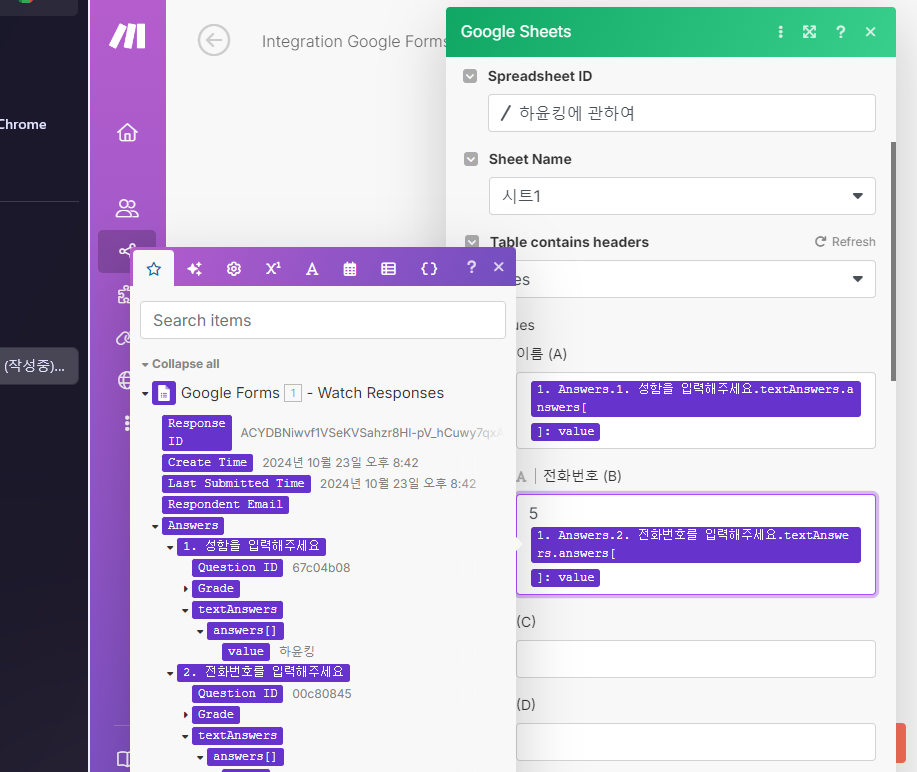Select the Response ID variable pill
Viewport: 917px width, 772px height.
coord(196,432)
